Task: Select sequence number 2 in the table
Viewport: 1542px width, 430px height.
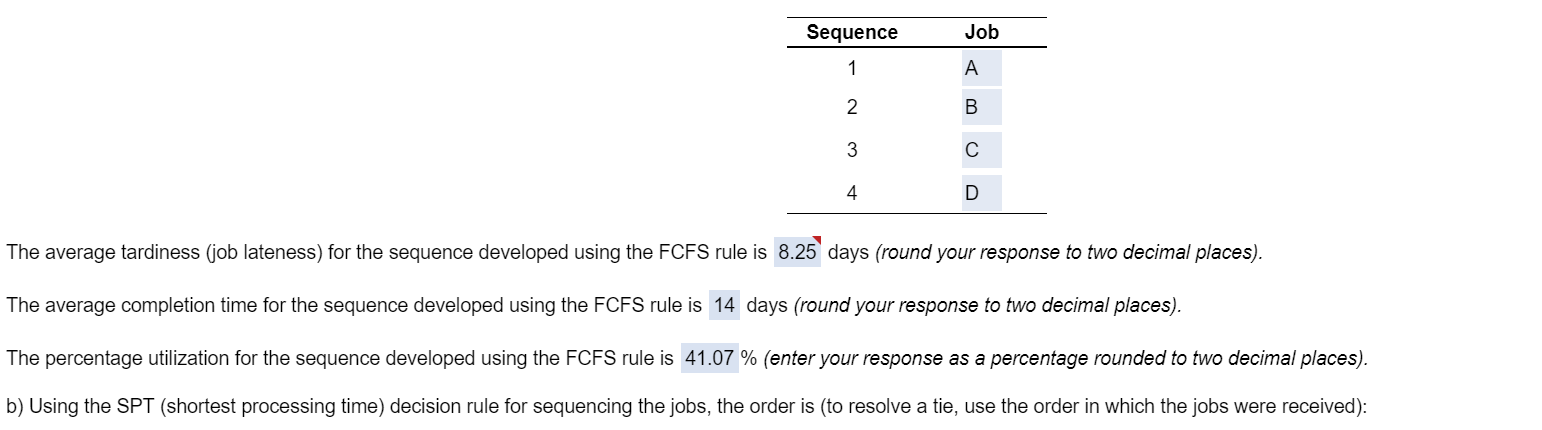Action: [x=852, y=107]
